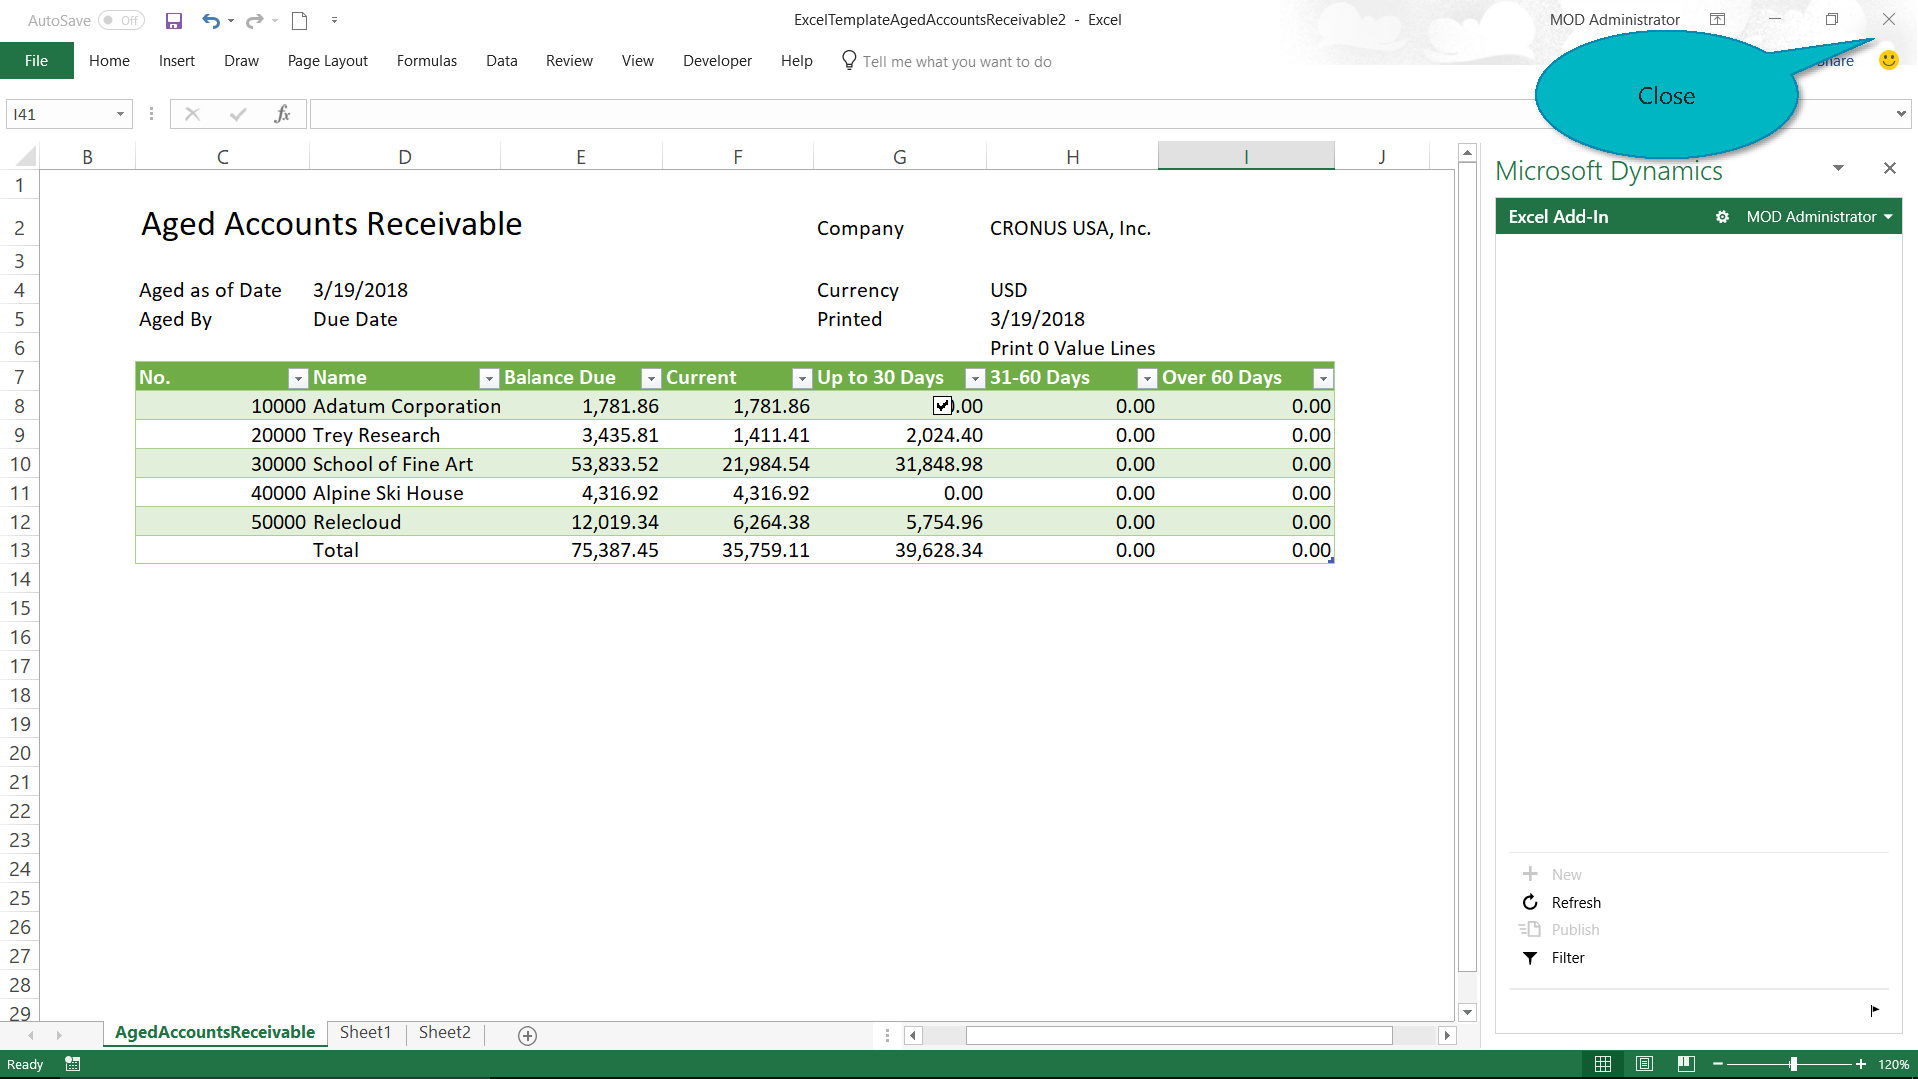This screenshot has width=1918, height=1079.
Task: Switch to the Sheet2 worksheet tab
Action: tap(444, 1032)
